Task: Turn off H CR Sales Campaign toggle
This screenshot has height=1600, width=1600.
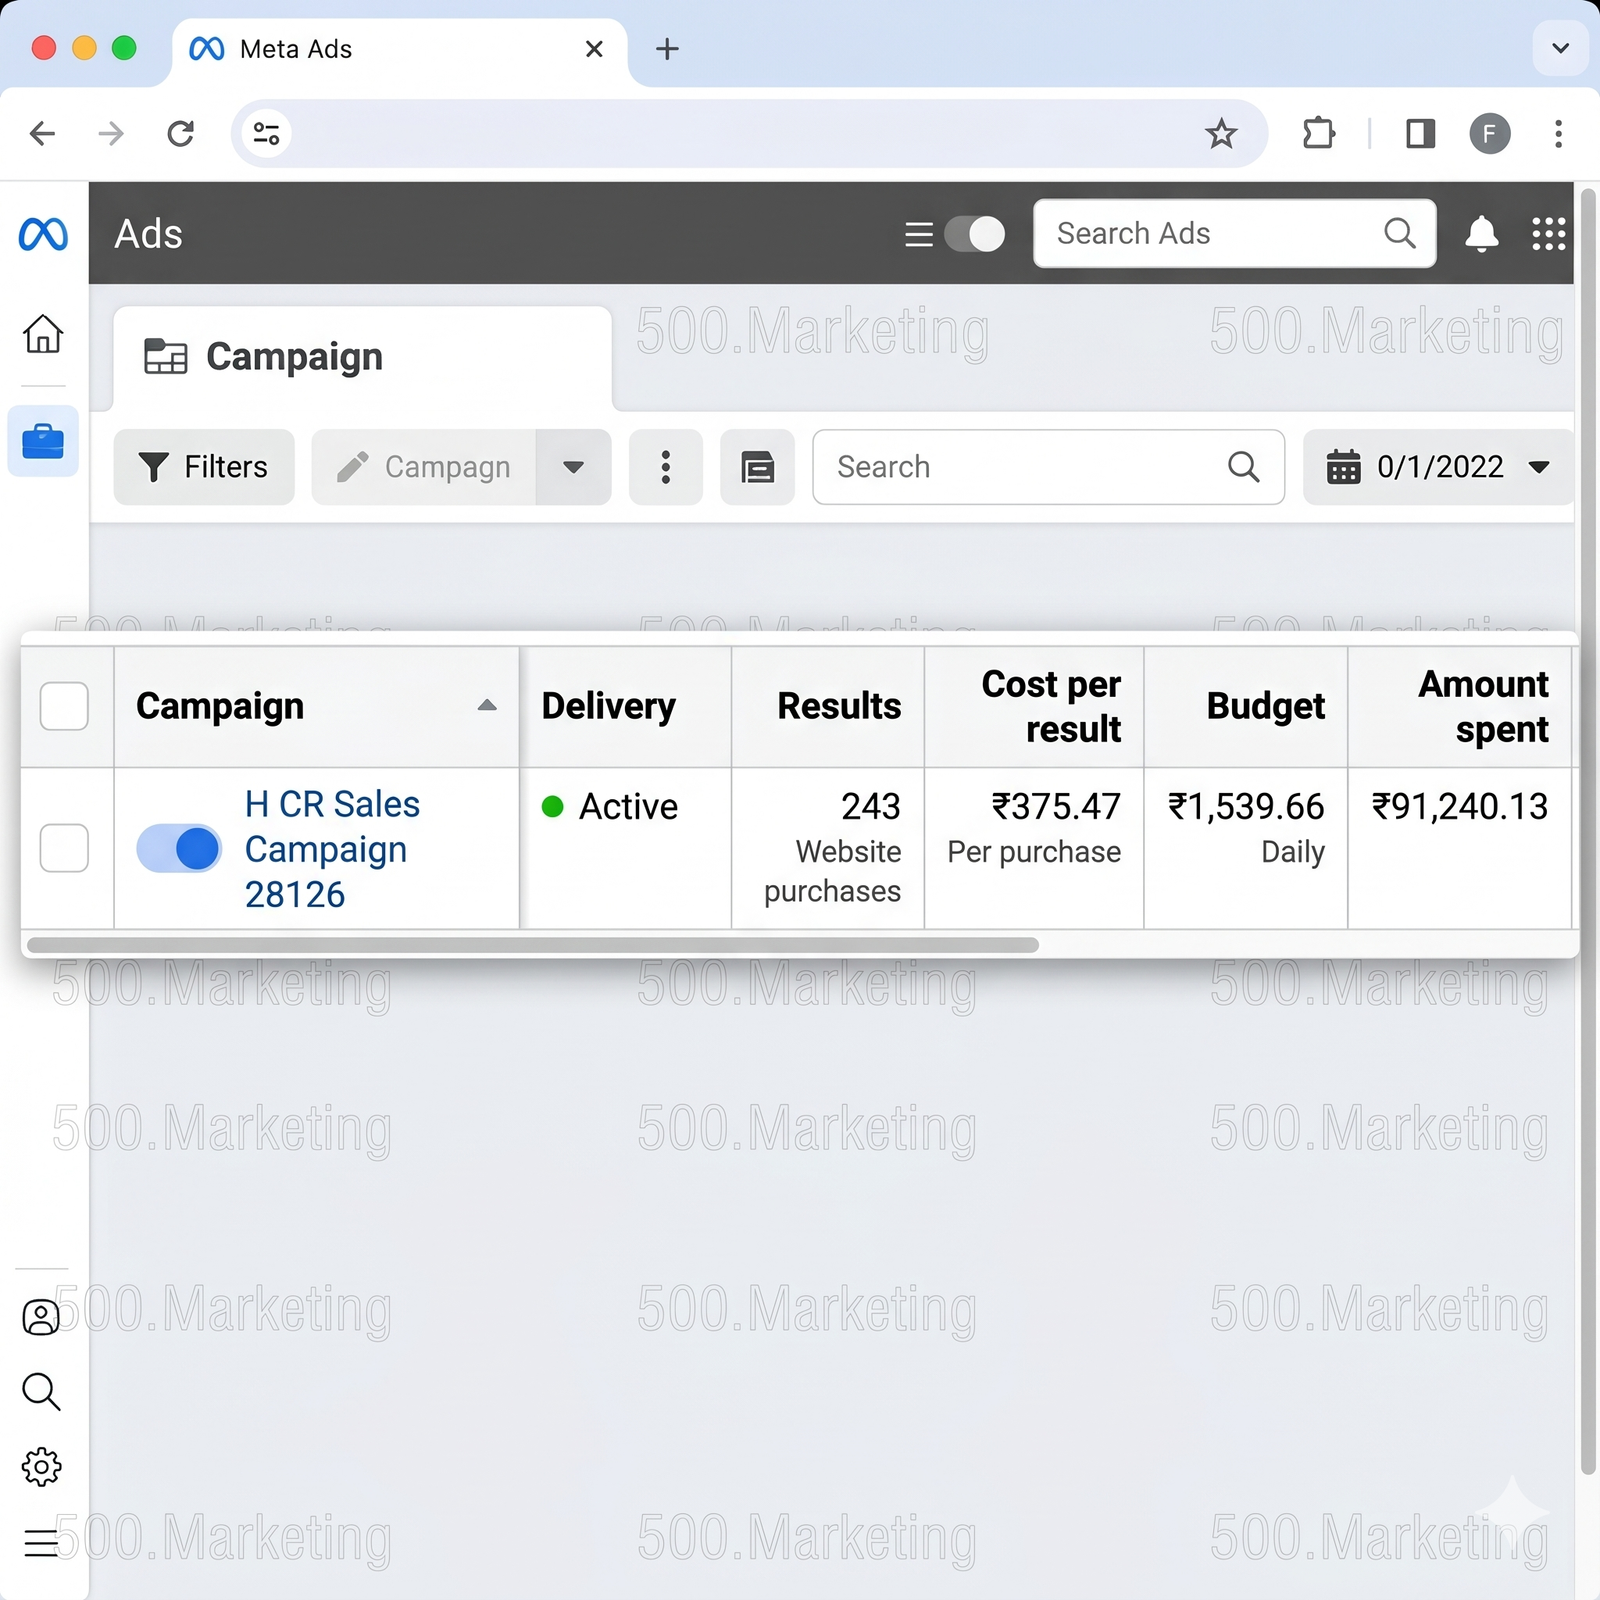Action: point(179,848)
